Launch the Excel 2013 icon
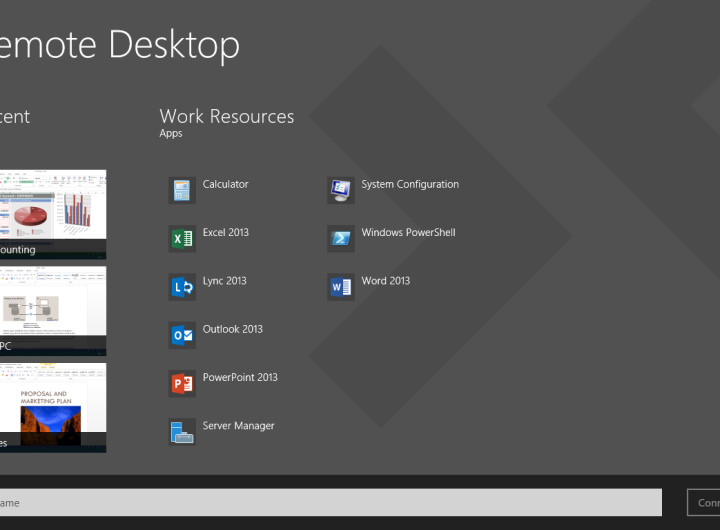This screenshot has width=720, height=530. click(x=182, y=239)
